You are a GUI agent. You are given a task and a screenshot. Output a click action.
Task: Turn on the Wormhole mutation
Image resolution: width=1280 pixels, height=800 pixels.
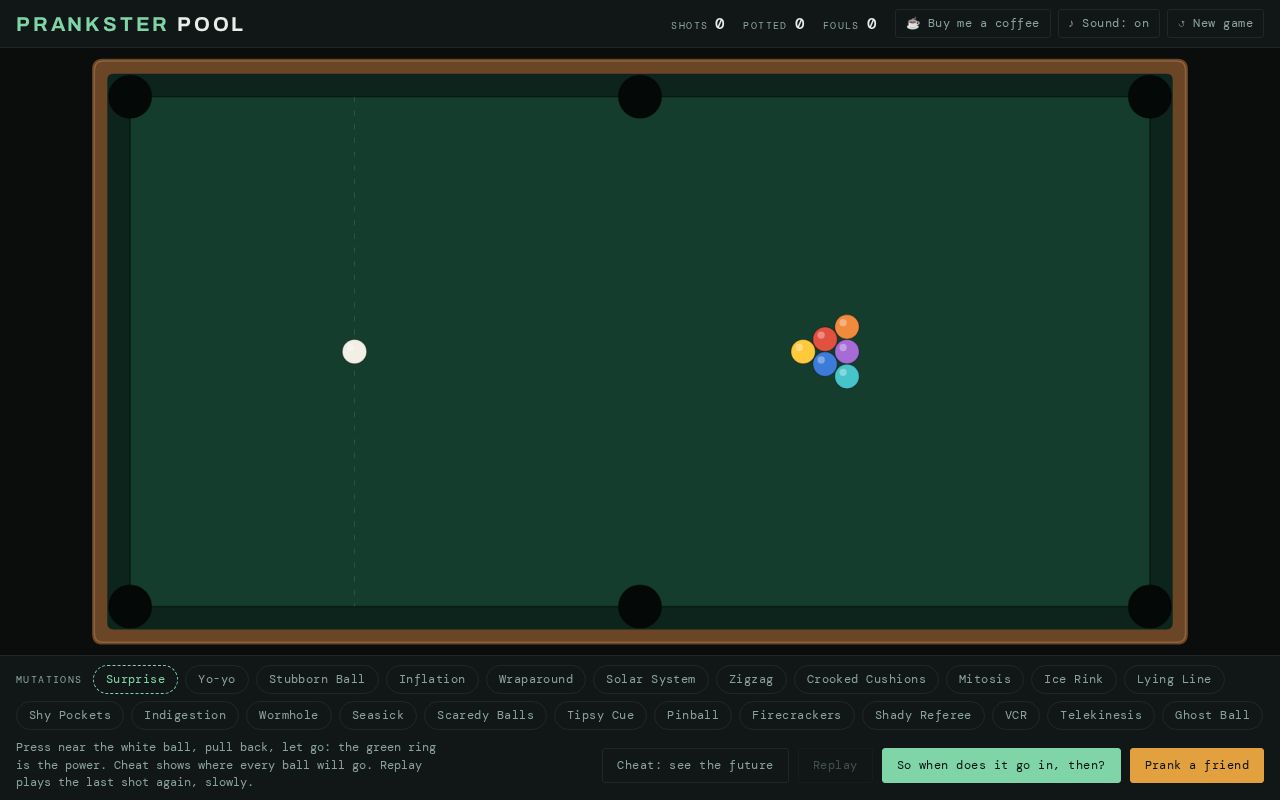288,716
